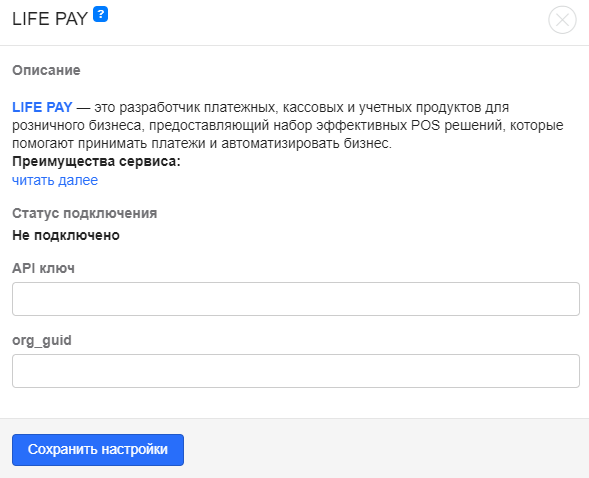Image resolution: width=589 pixels, height=478 pixels.
Task: Expand description via "читать далее" link
Action: [55, 180]
